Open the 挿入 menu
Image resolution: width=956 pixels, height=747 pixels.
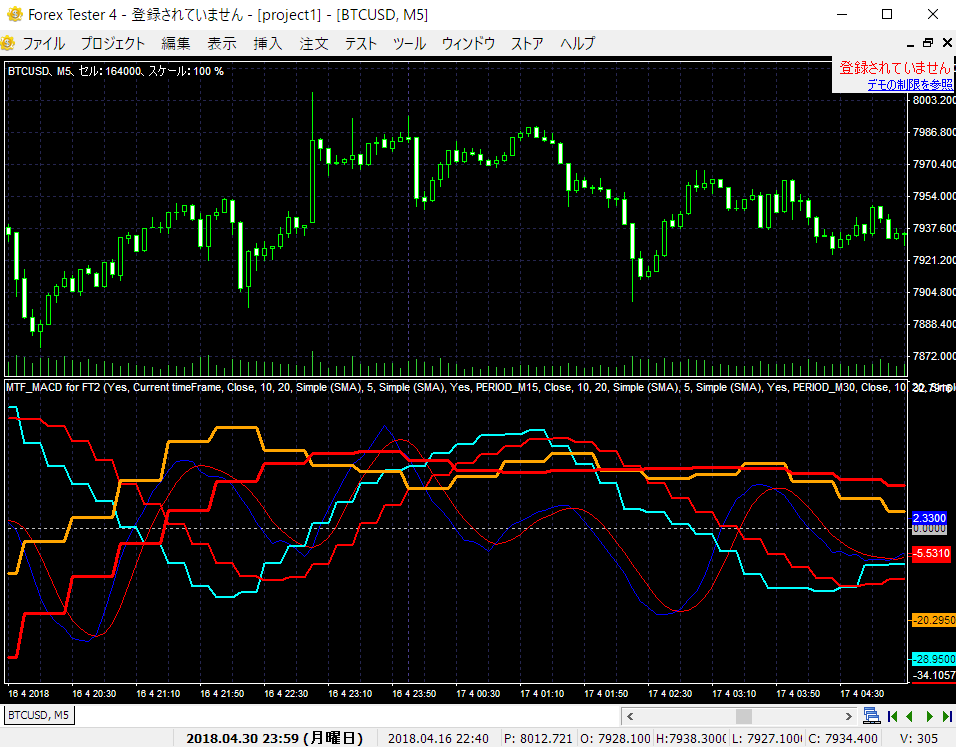268,43
